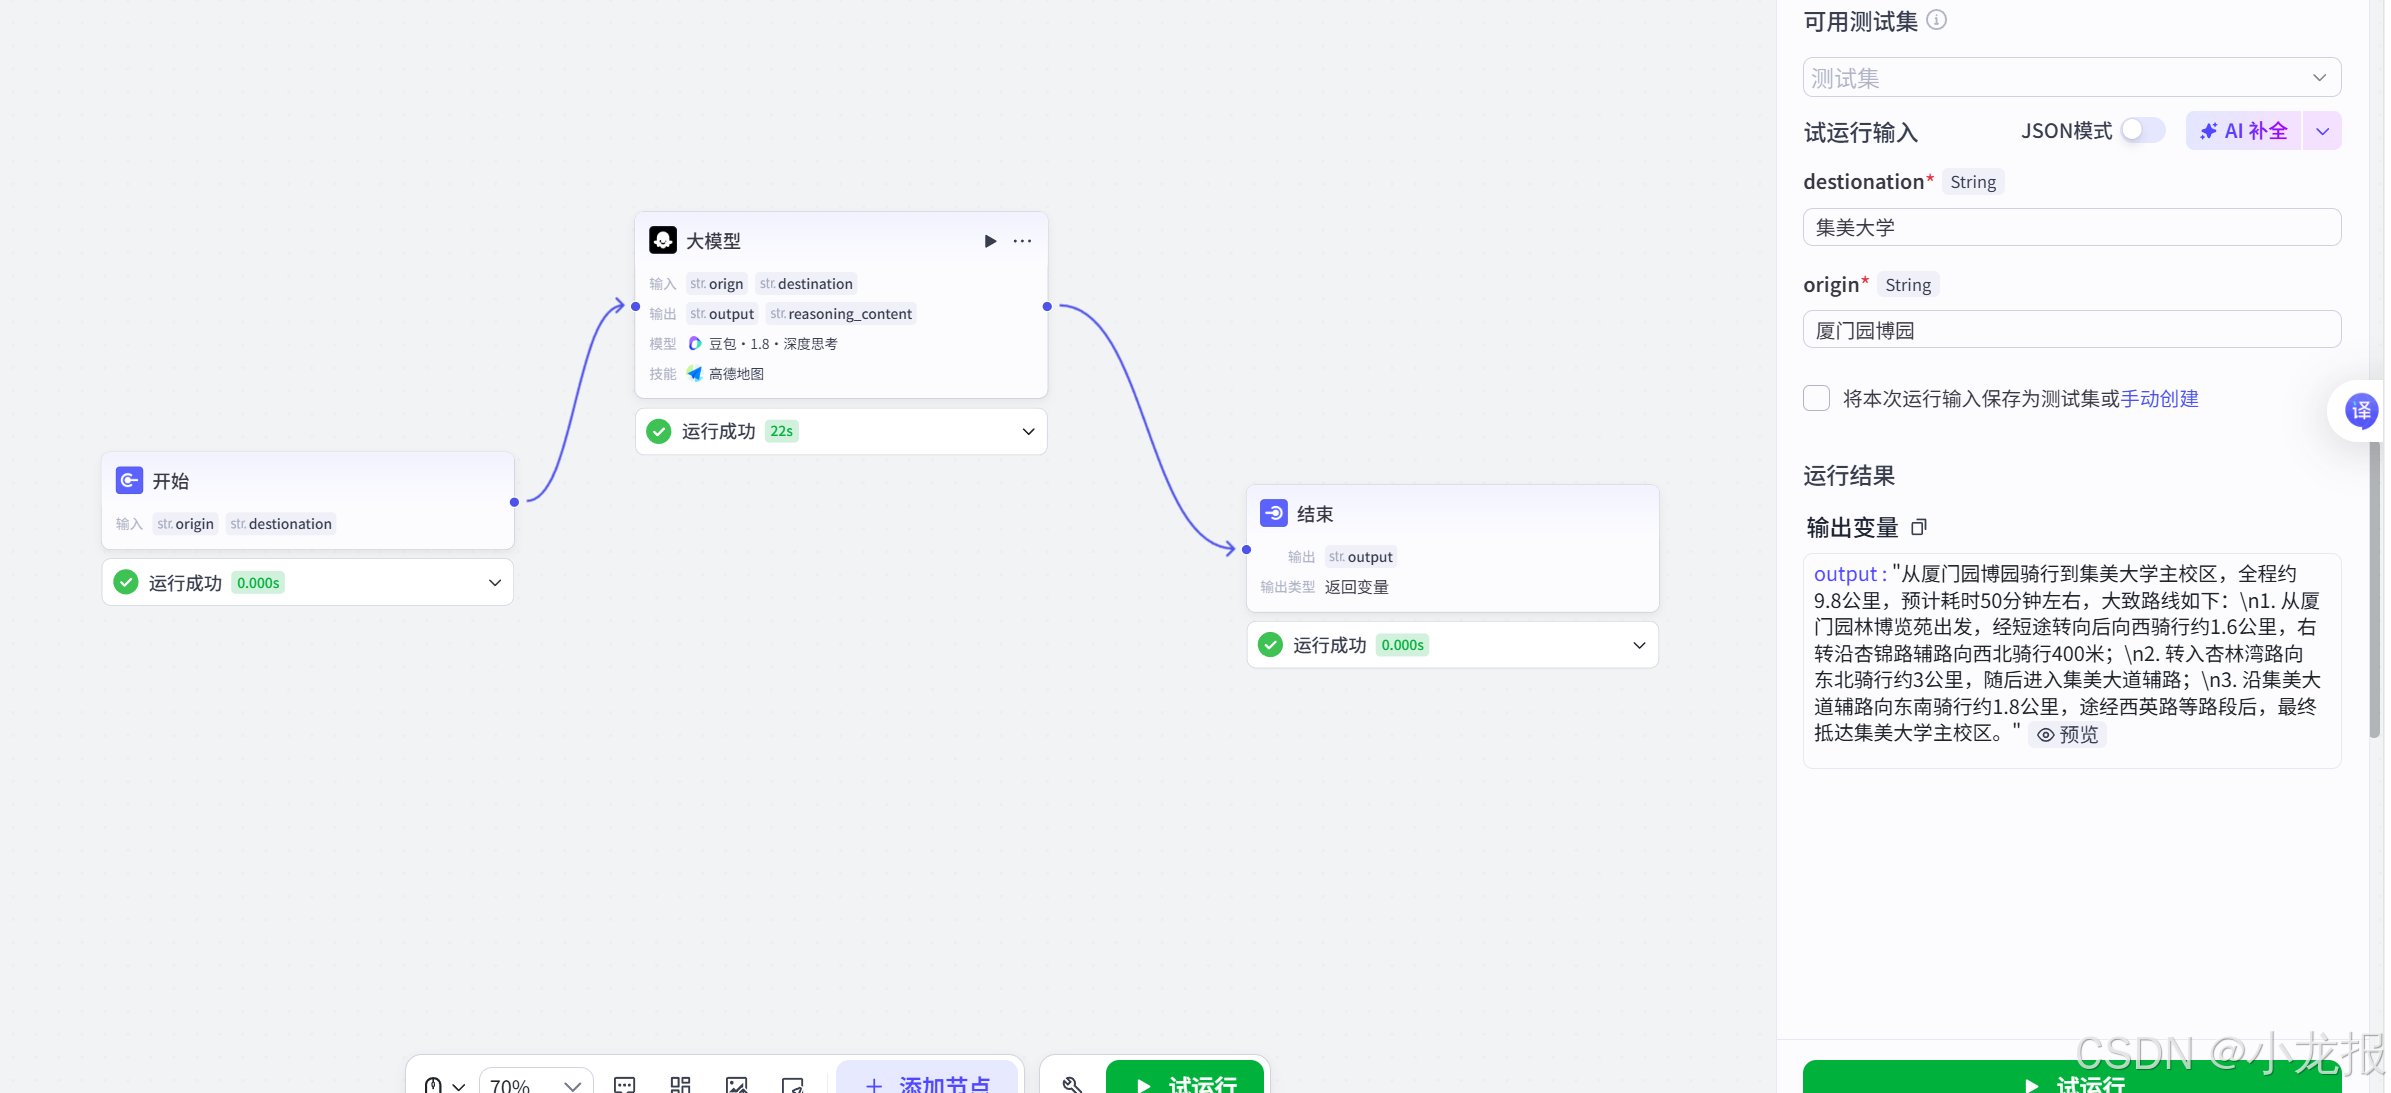Check save run input as test set
Screen dimensions: 2391x1093
(1816, 398)
